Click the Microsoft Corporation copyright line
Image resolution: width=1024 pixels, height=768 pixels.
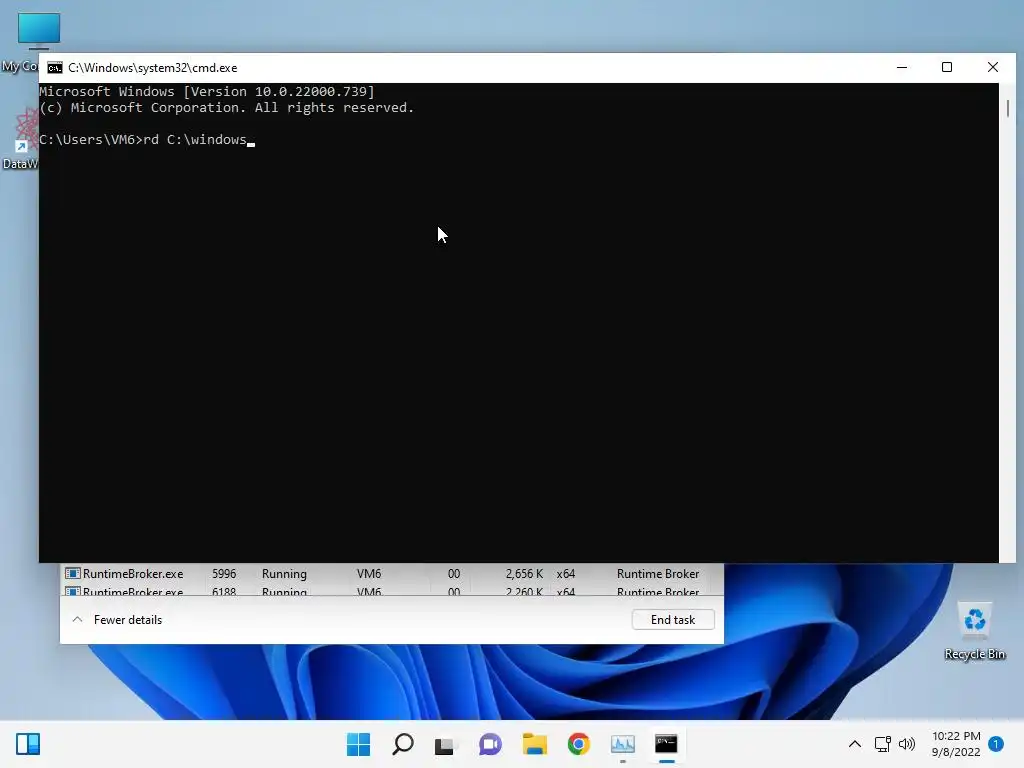[x=226, y=108]
